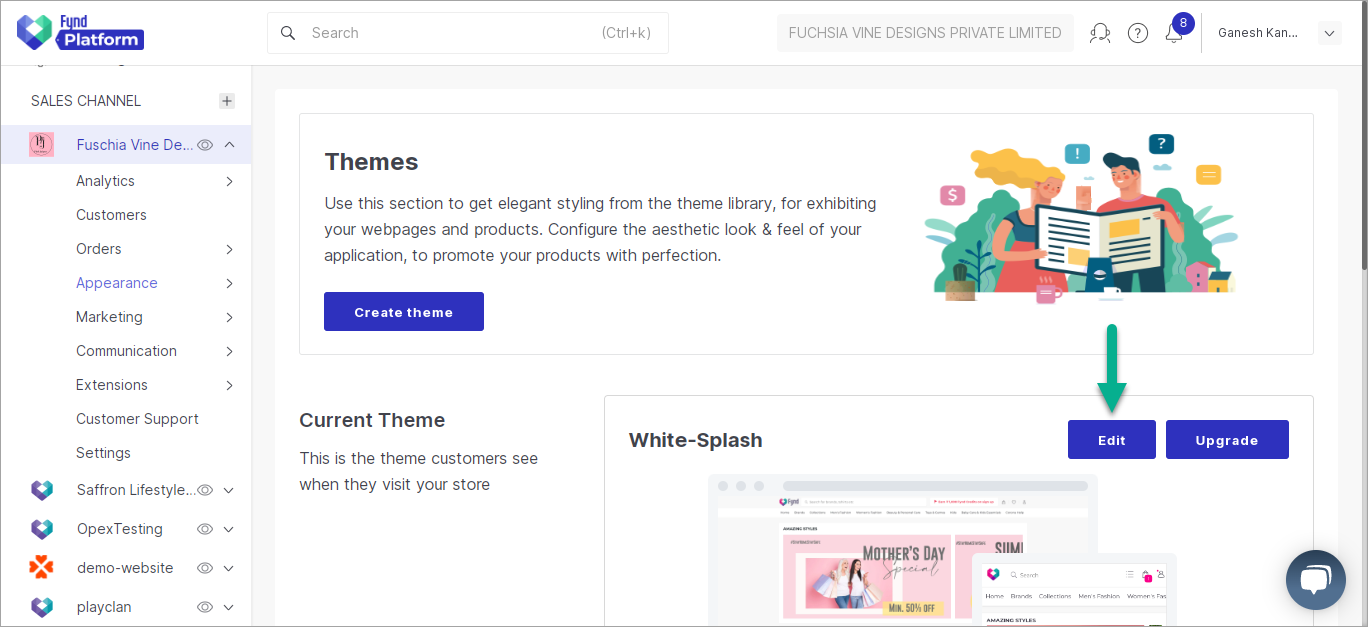Open Settings in the sidebar
The image size is (1368, 627).
pyautogui.click(x=103, y=453)
